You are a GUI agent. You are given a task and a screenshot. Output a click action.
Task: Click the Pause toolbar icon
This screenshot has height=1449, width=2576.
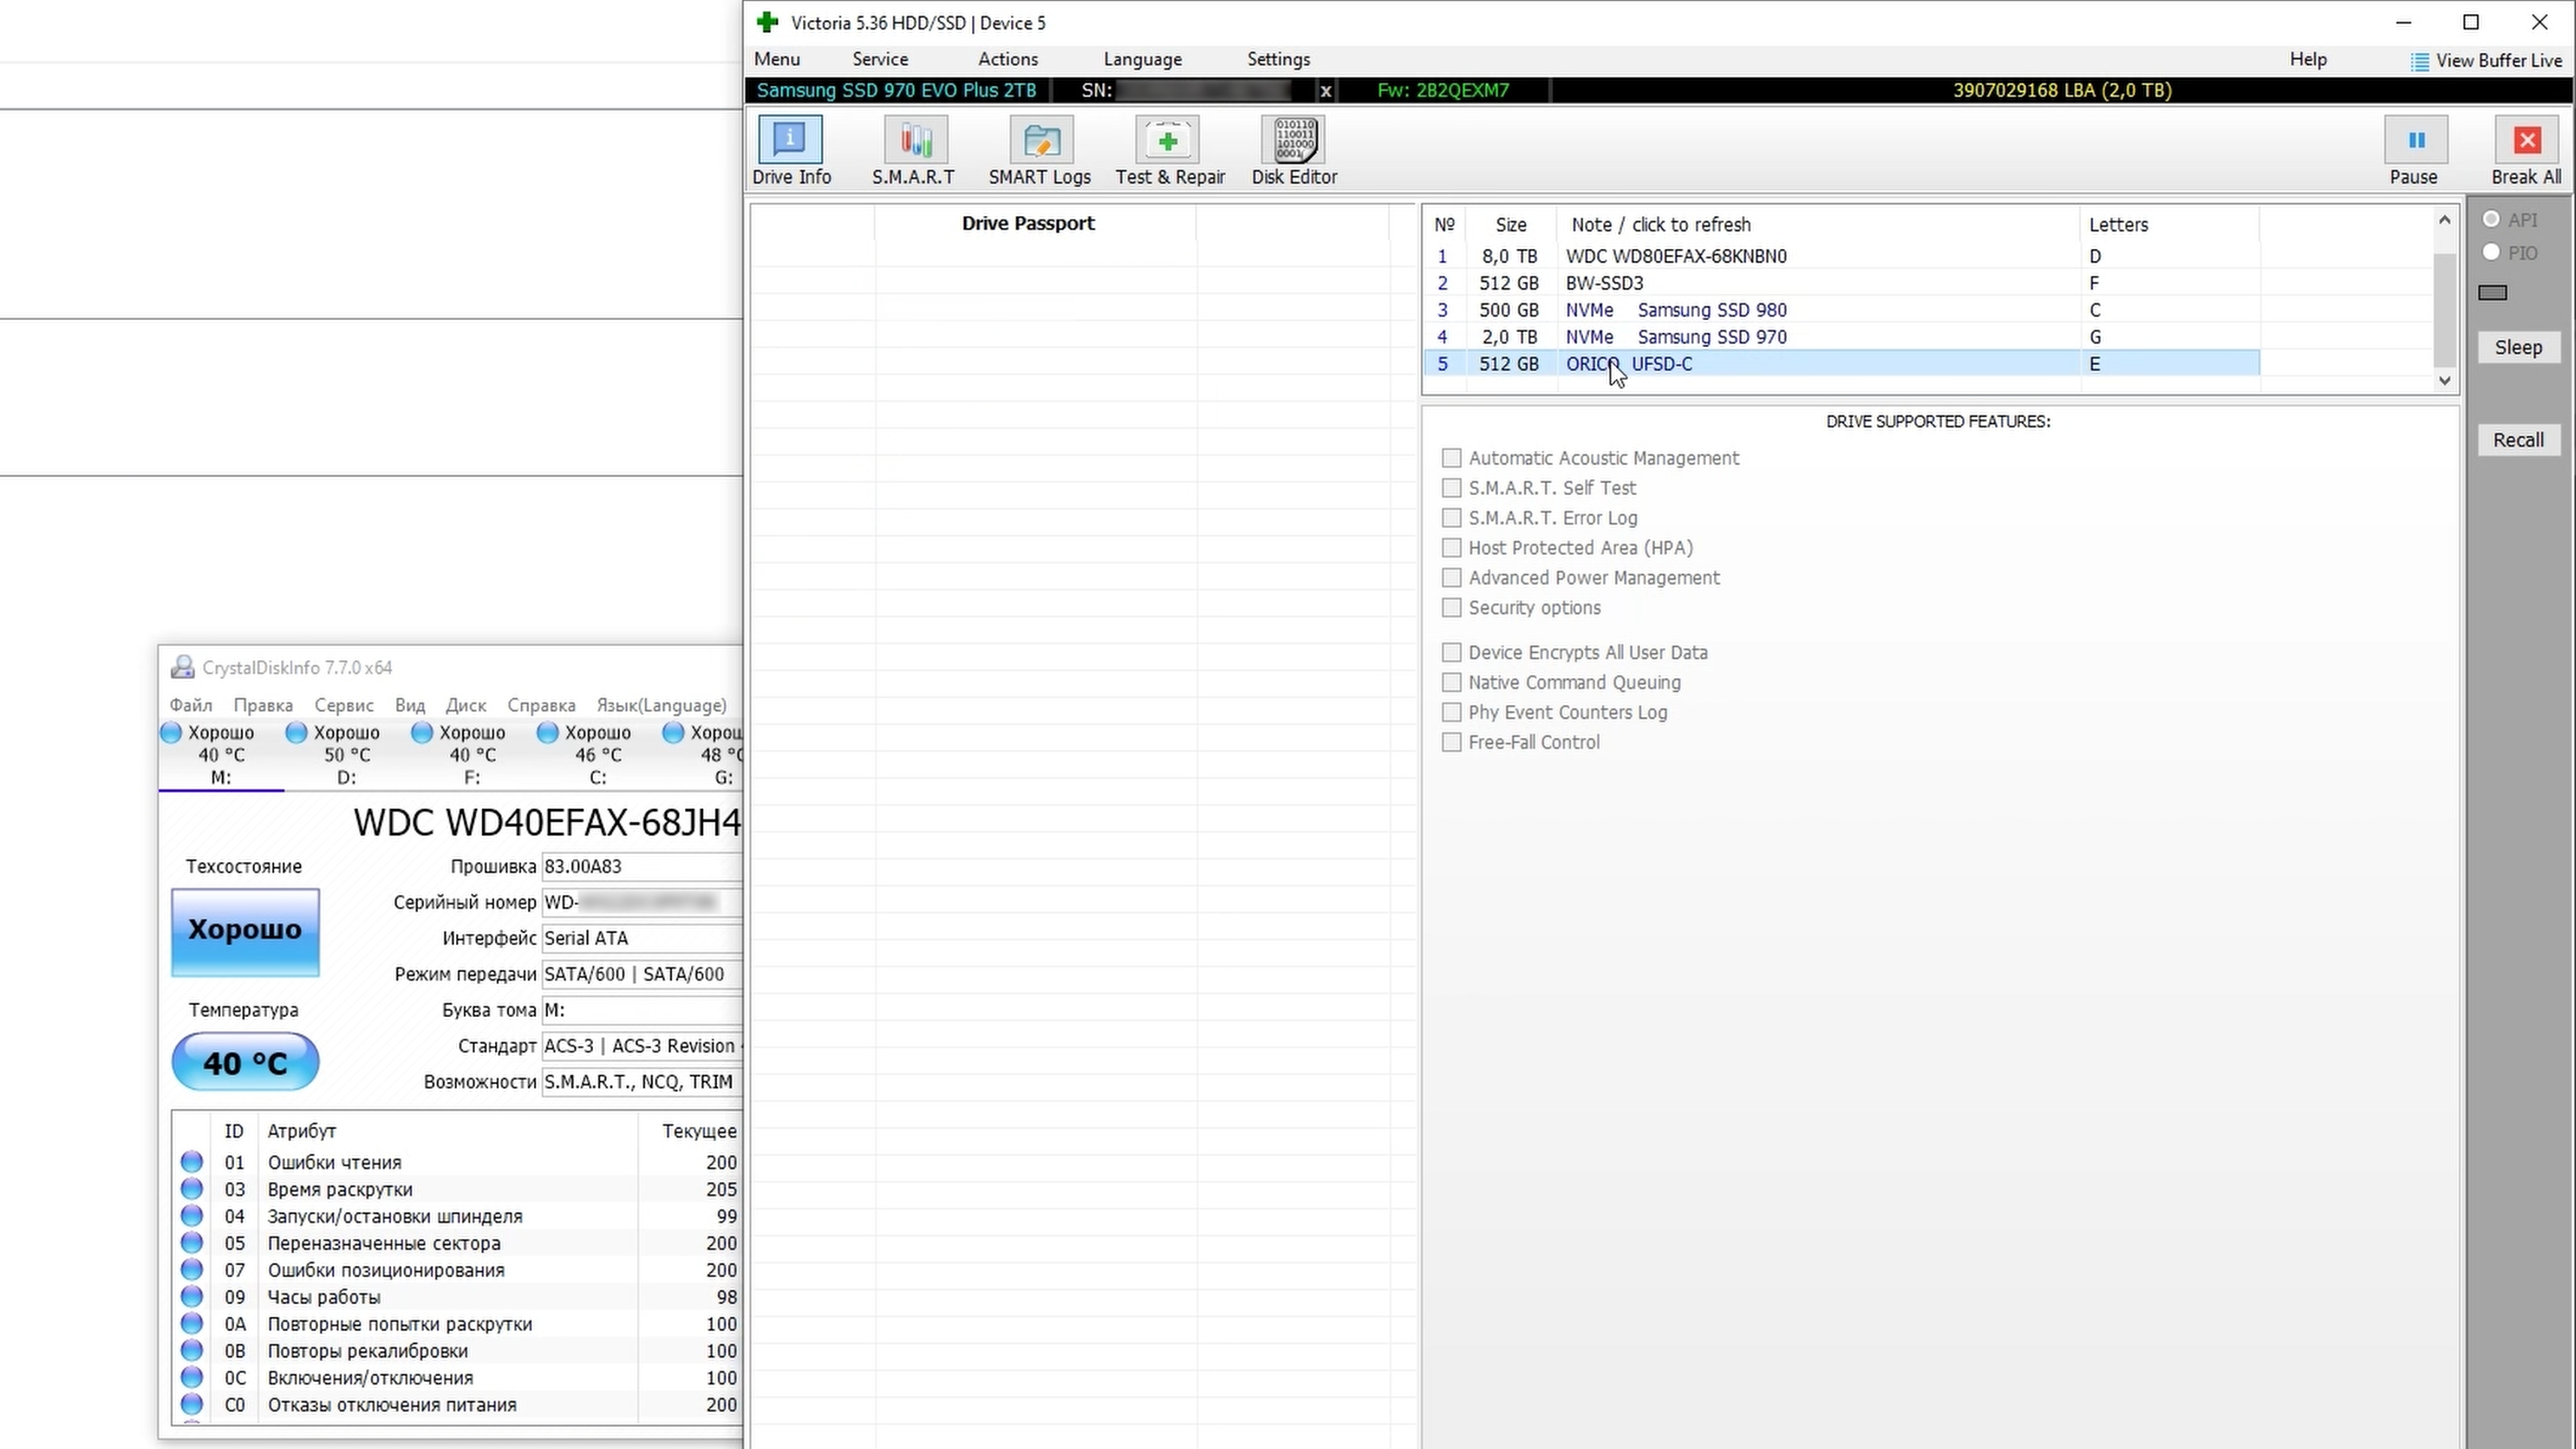tap(2416, 140)
